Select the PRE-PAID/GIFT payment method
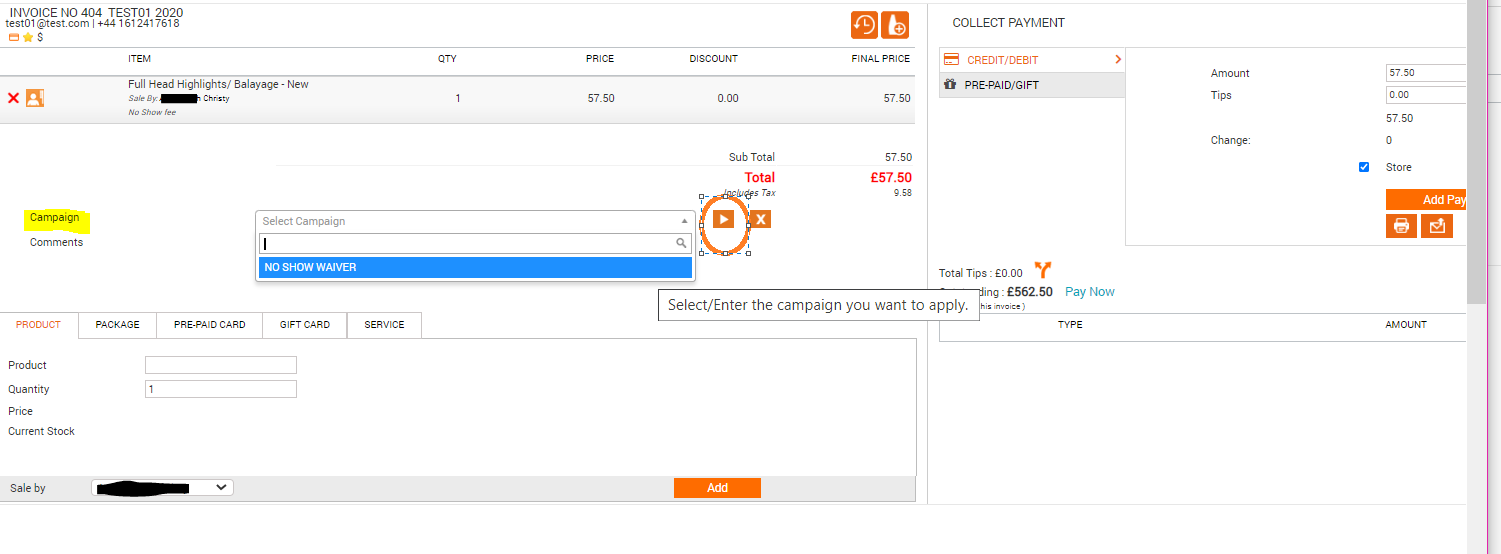 pos(1032,85)
